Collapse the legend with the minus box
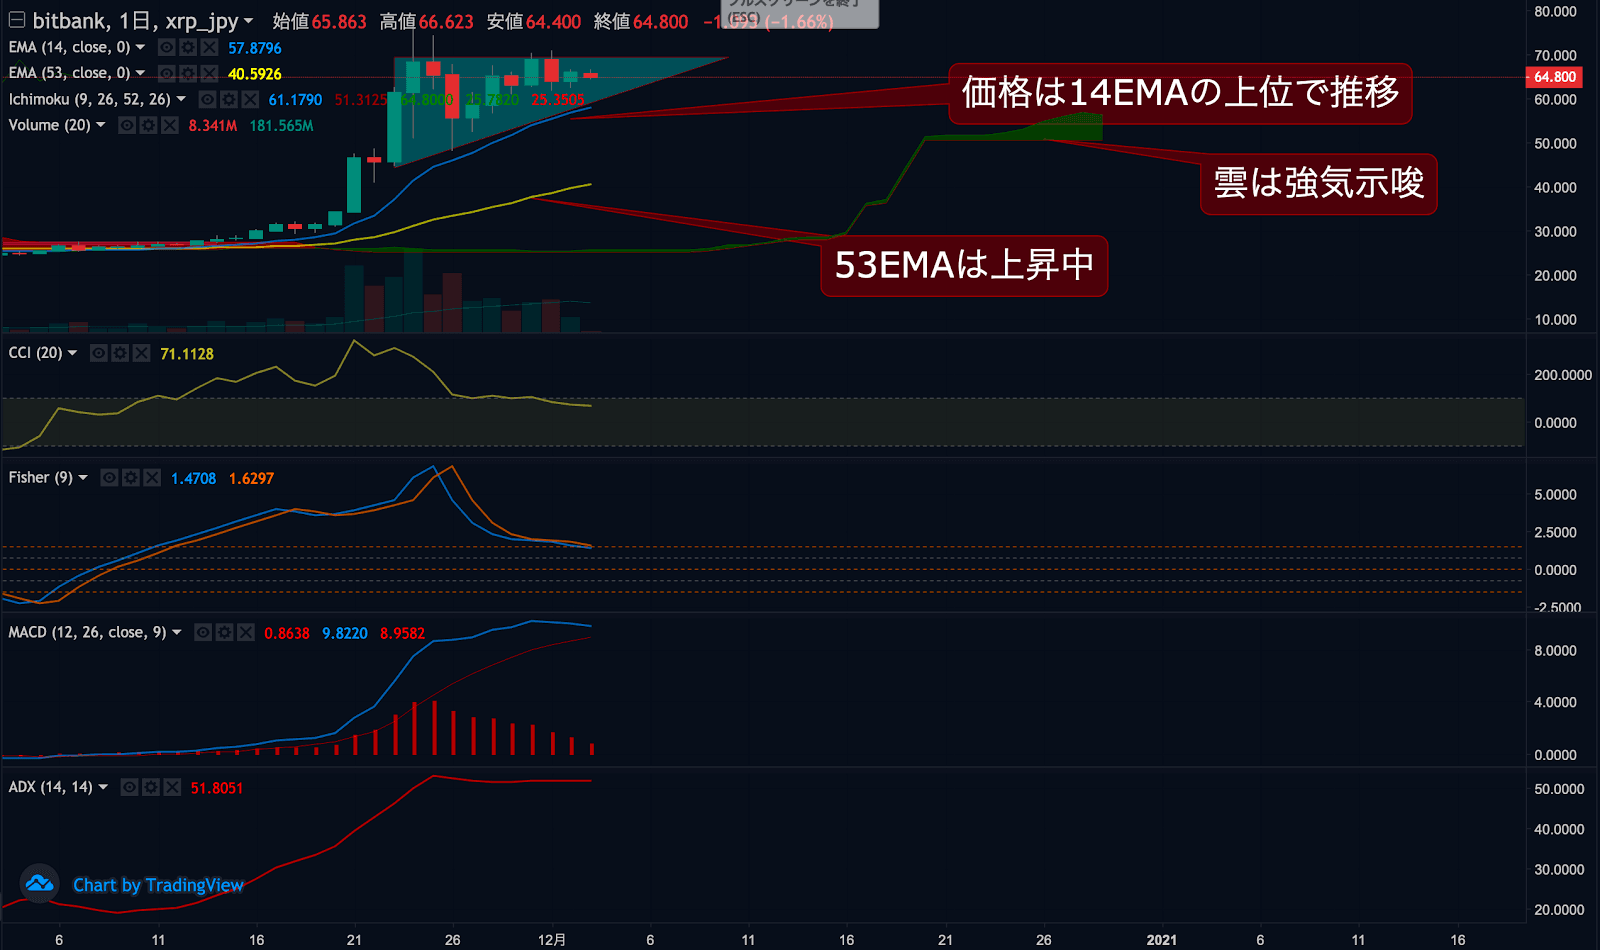1600x950 pixels. point(17,20)
